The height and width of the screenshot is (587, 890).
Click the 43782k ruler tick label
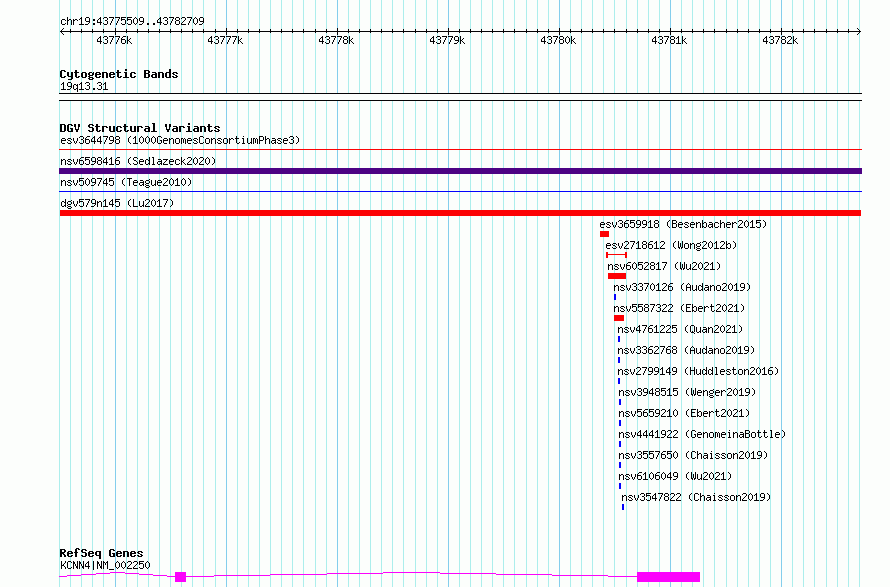click(x=780, y=40)
